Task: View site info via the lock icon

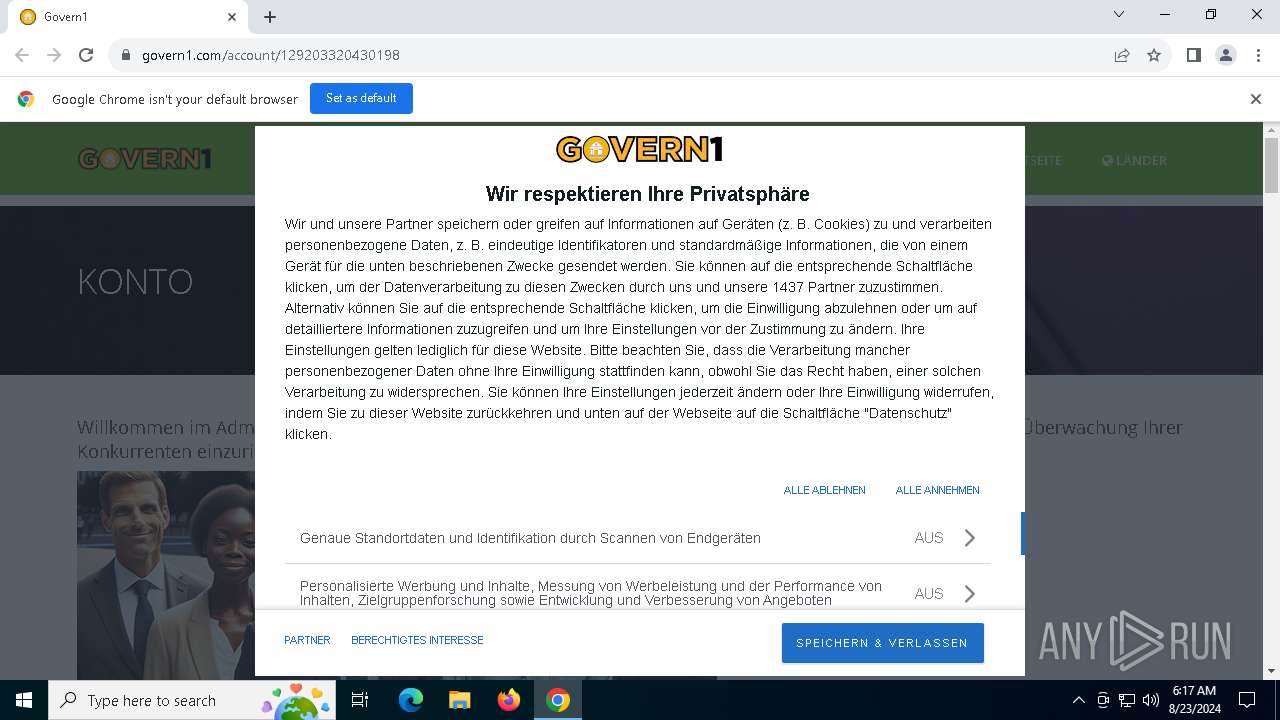Action: (x=126, y=55)
